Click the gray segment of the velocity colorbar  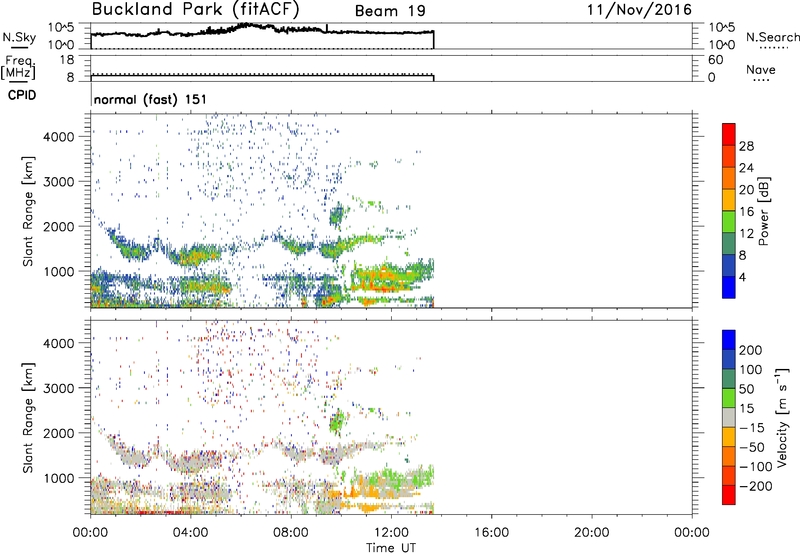click(729, 417)
